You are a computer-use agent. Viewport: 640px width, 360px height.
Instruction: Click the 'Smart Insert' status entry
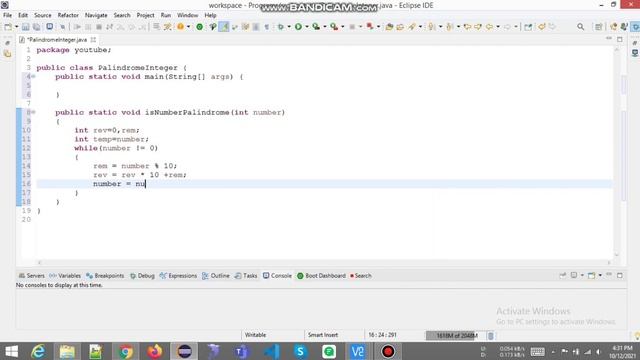pos(323,335)
